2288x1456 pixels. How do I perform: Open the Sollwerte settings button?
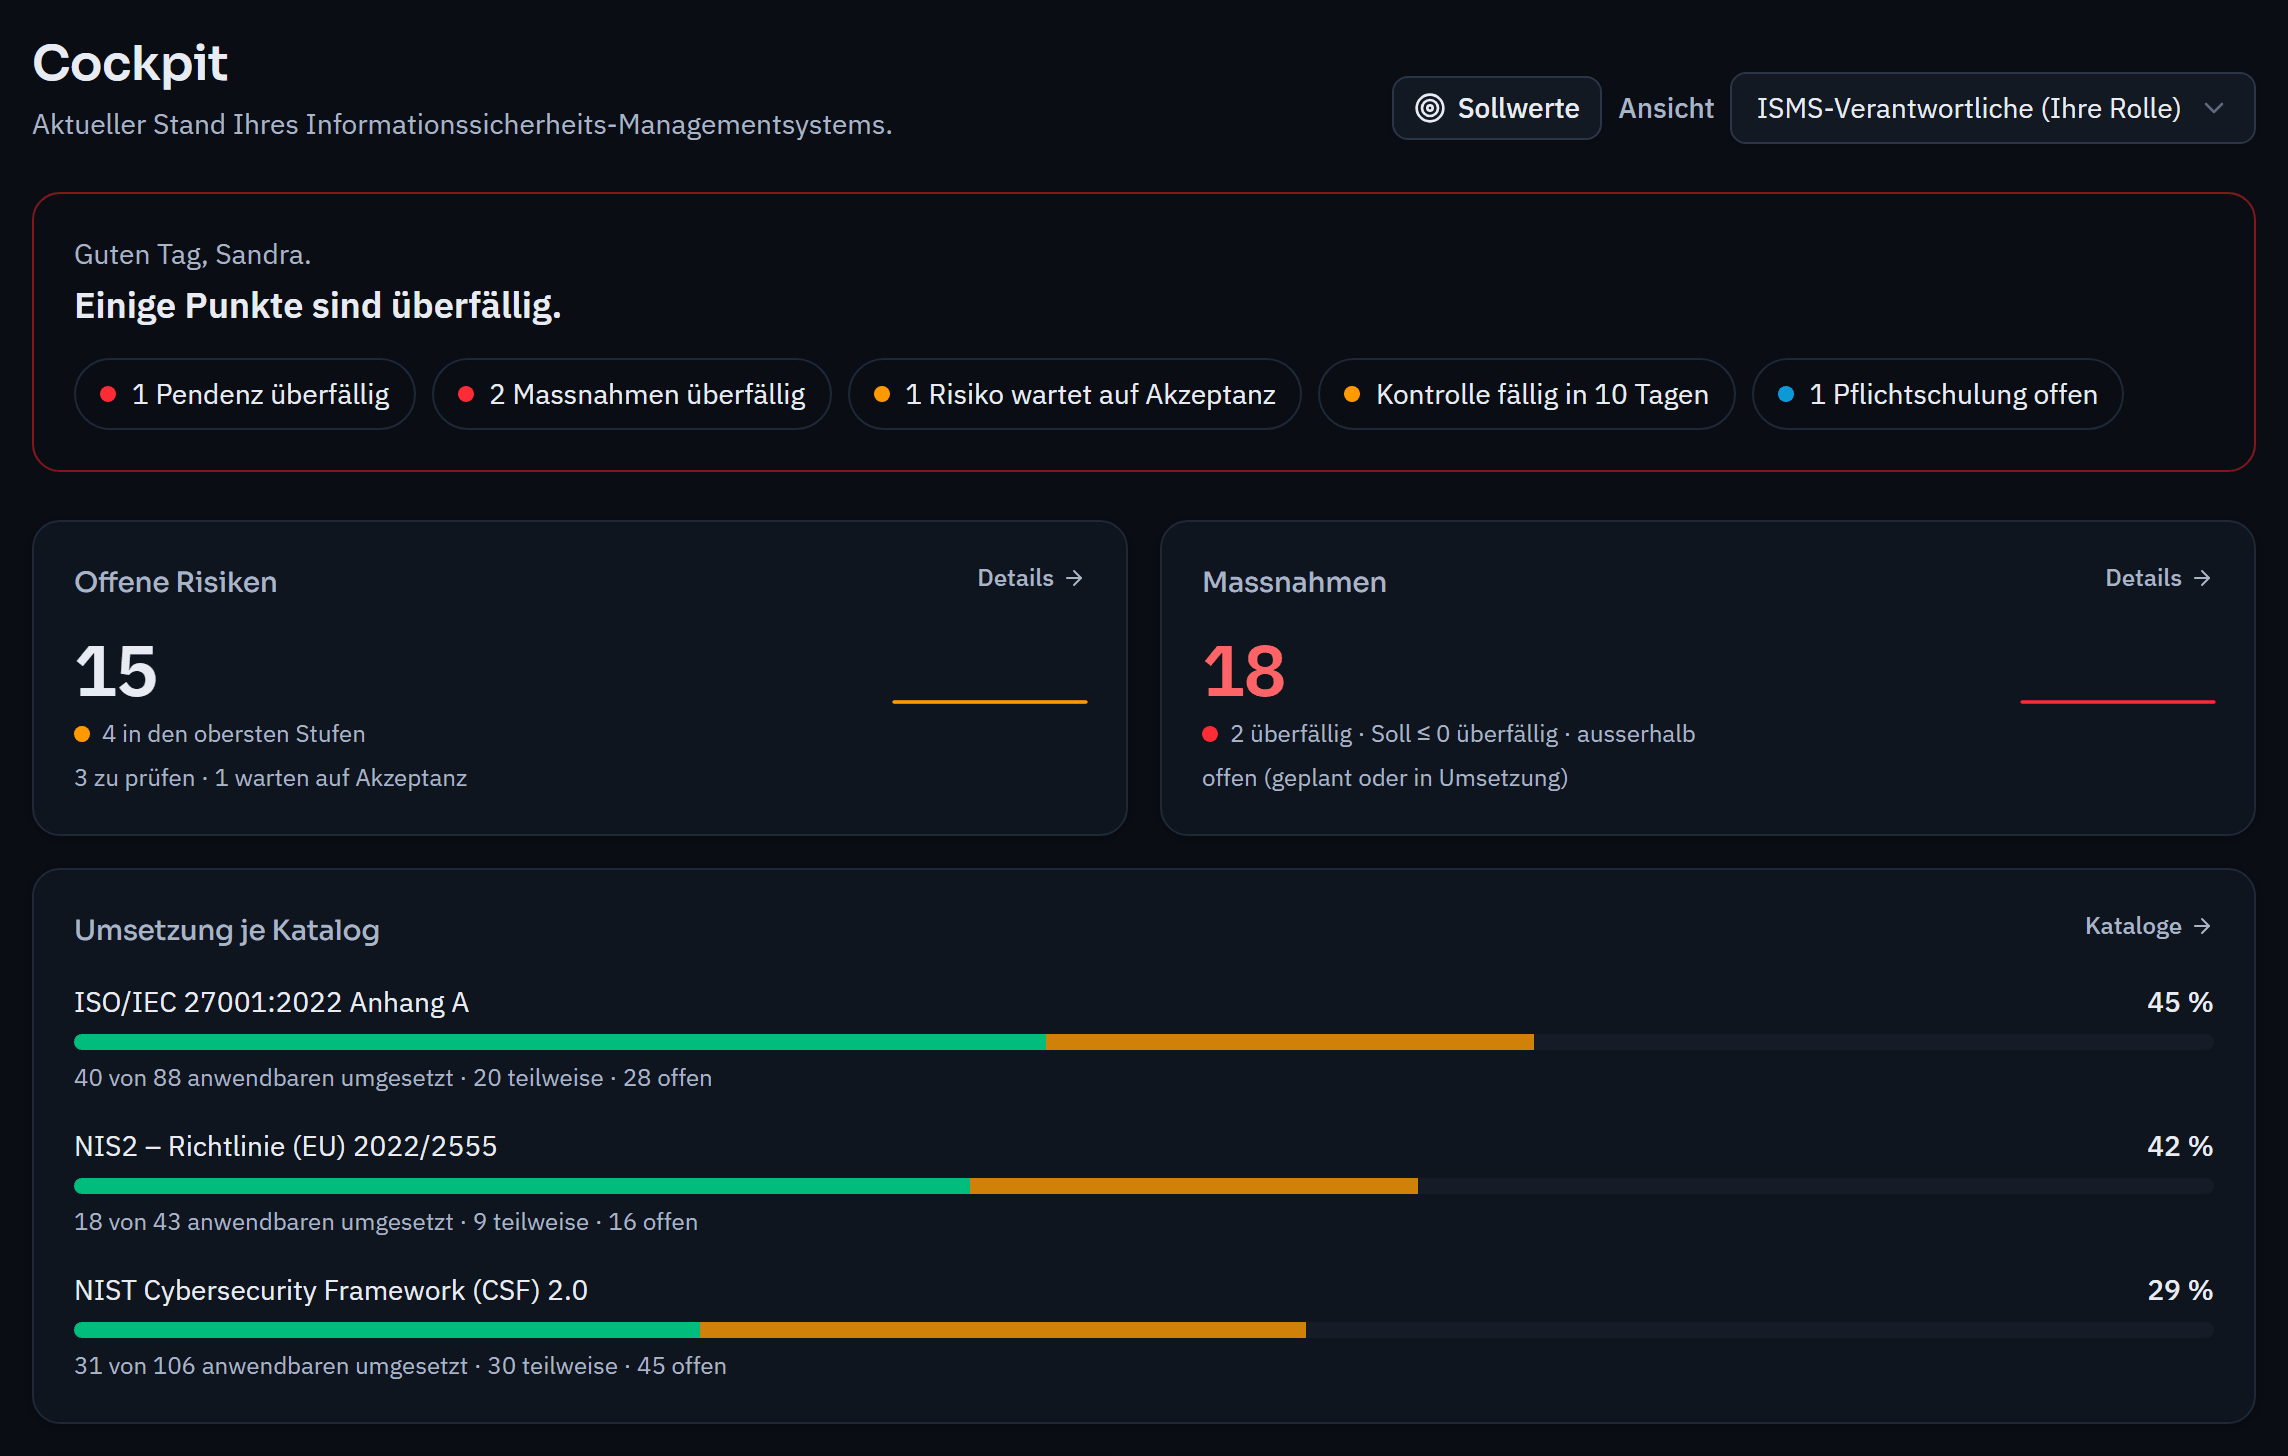coord(1497,108)
